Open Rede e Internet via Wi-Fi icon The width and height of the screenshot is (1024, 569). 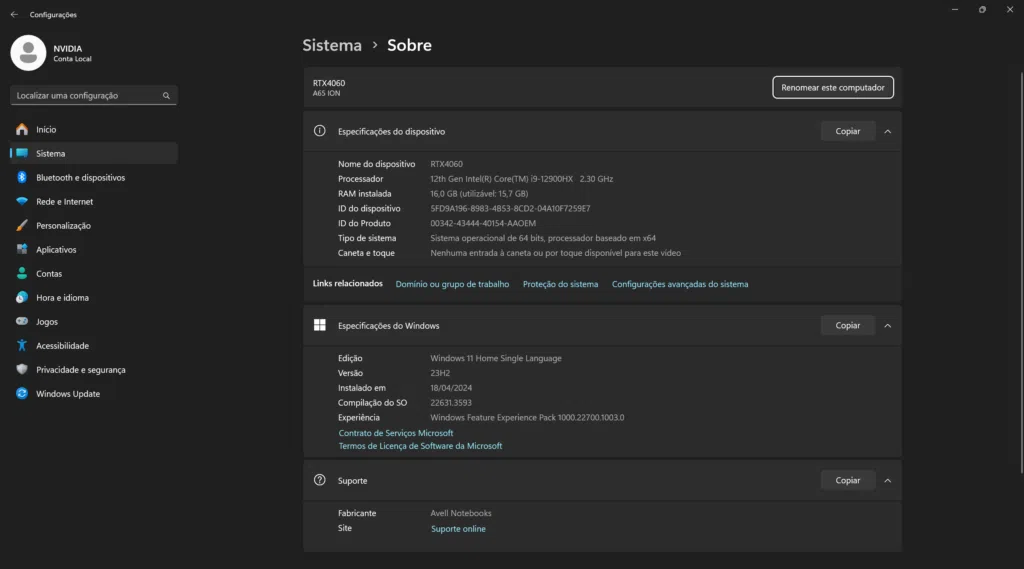pyautogui.click(x=22, y=202)
